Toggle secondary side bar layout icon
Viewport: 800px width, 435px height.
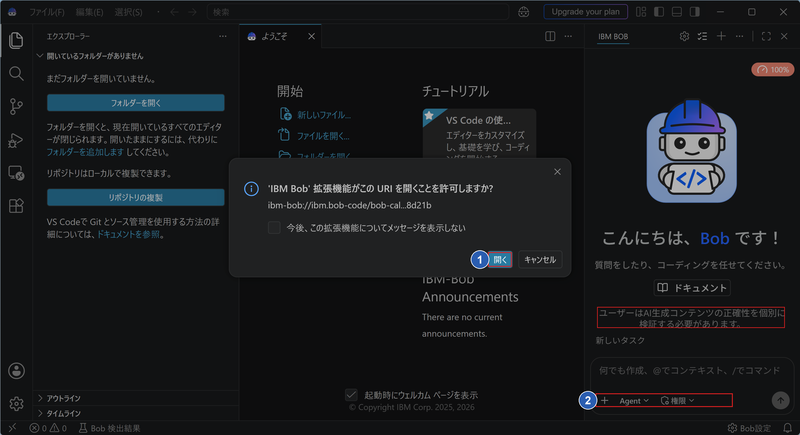tap(695, 12)
